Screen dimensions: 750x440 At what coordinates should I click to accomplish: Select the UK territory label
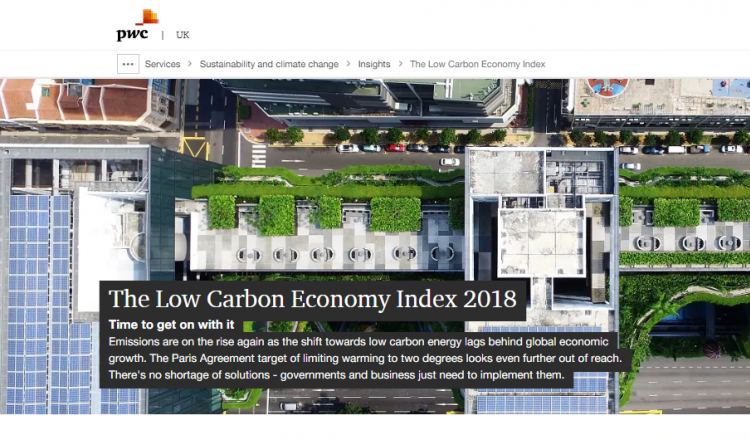[183, 35]
